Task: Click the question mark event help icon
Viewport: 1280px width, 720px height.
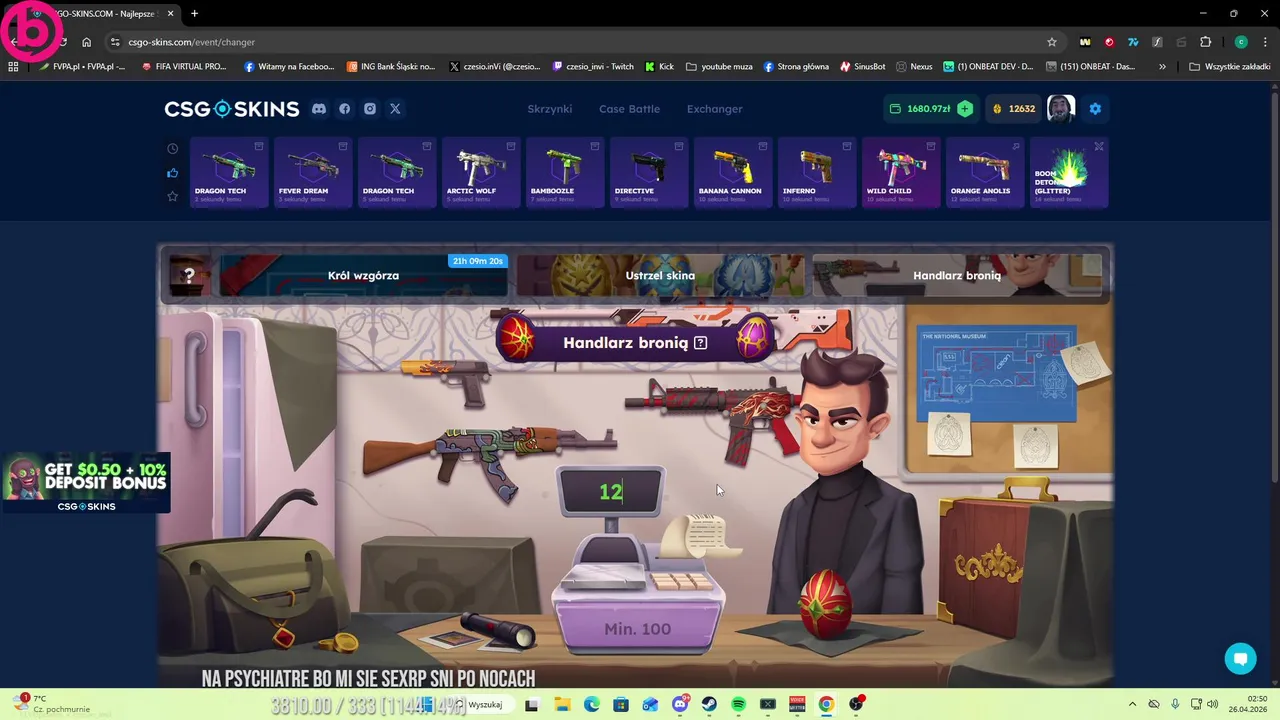Action: (x=188, y=276)
